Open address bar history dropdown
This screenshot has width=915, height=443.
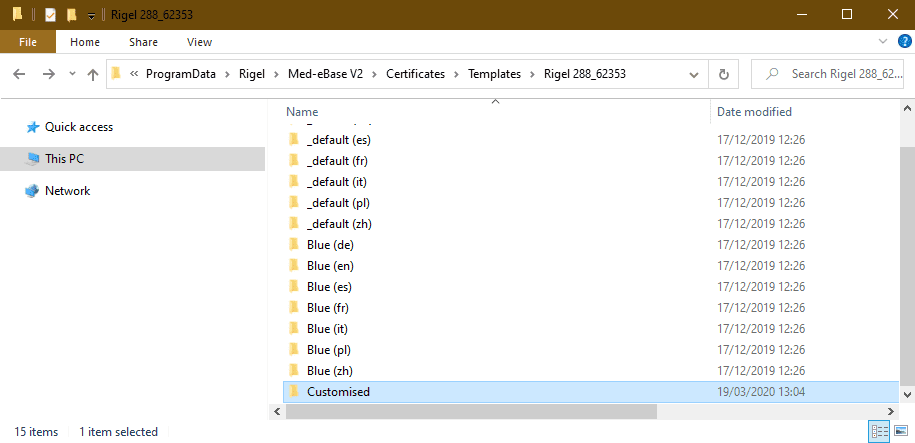693,74
